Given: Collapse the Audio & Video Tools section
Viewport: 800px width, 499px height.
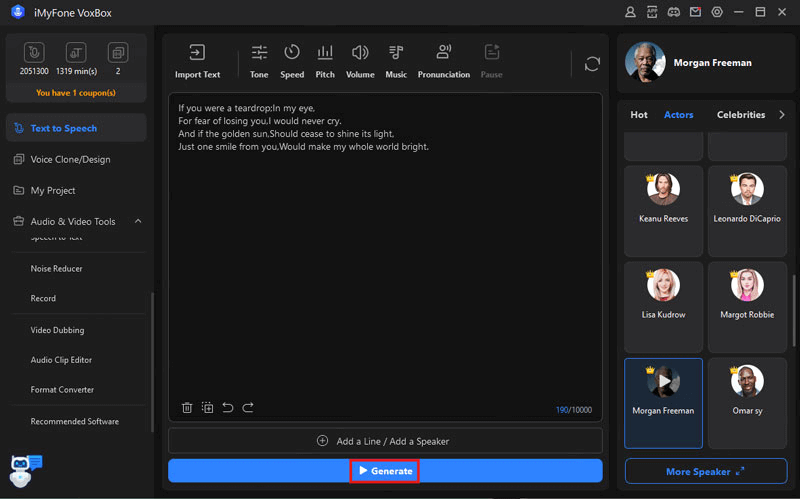Looking at the screenshot, I should 138,221.
